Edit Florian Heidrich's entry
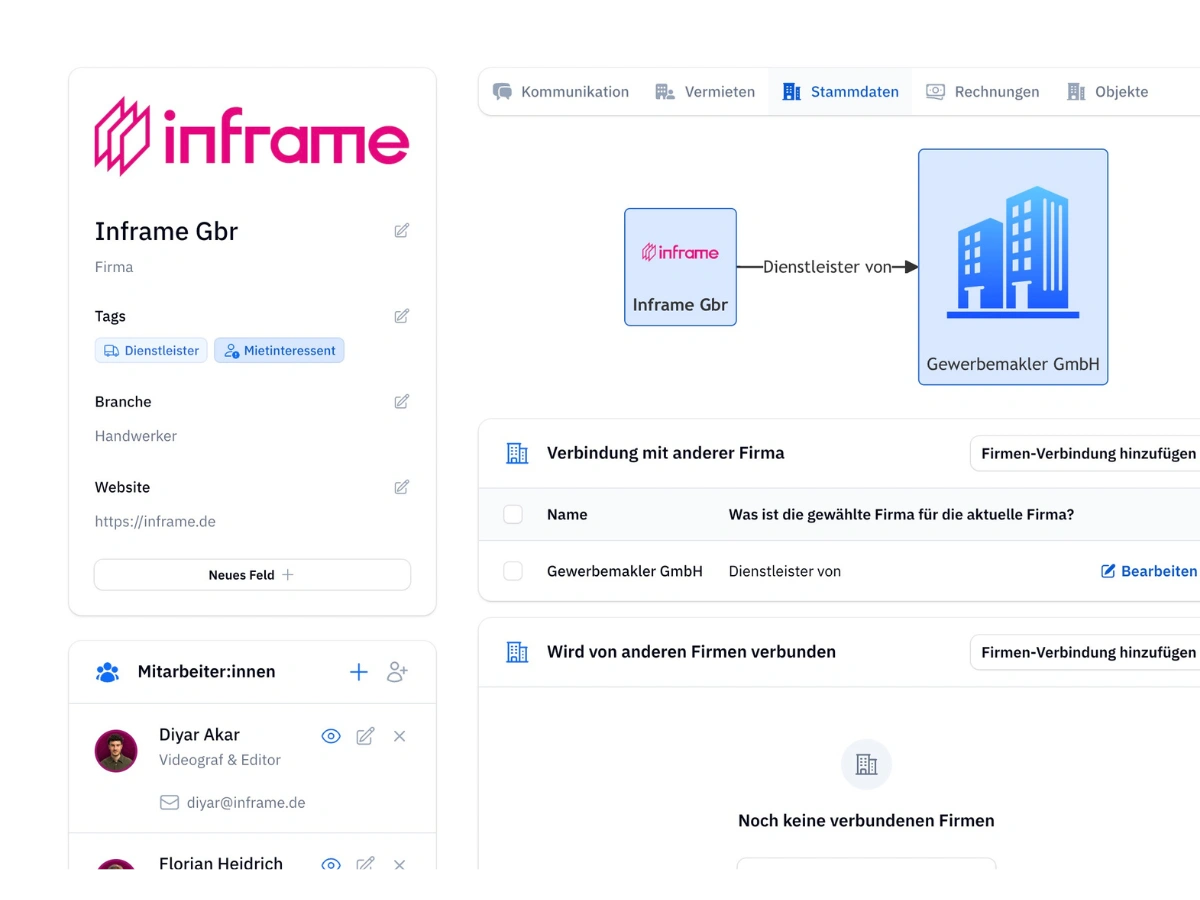 click(366, 864)
